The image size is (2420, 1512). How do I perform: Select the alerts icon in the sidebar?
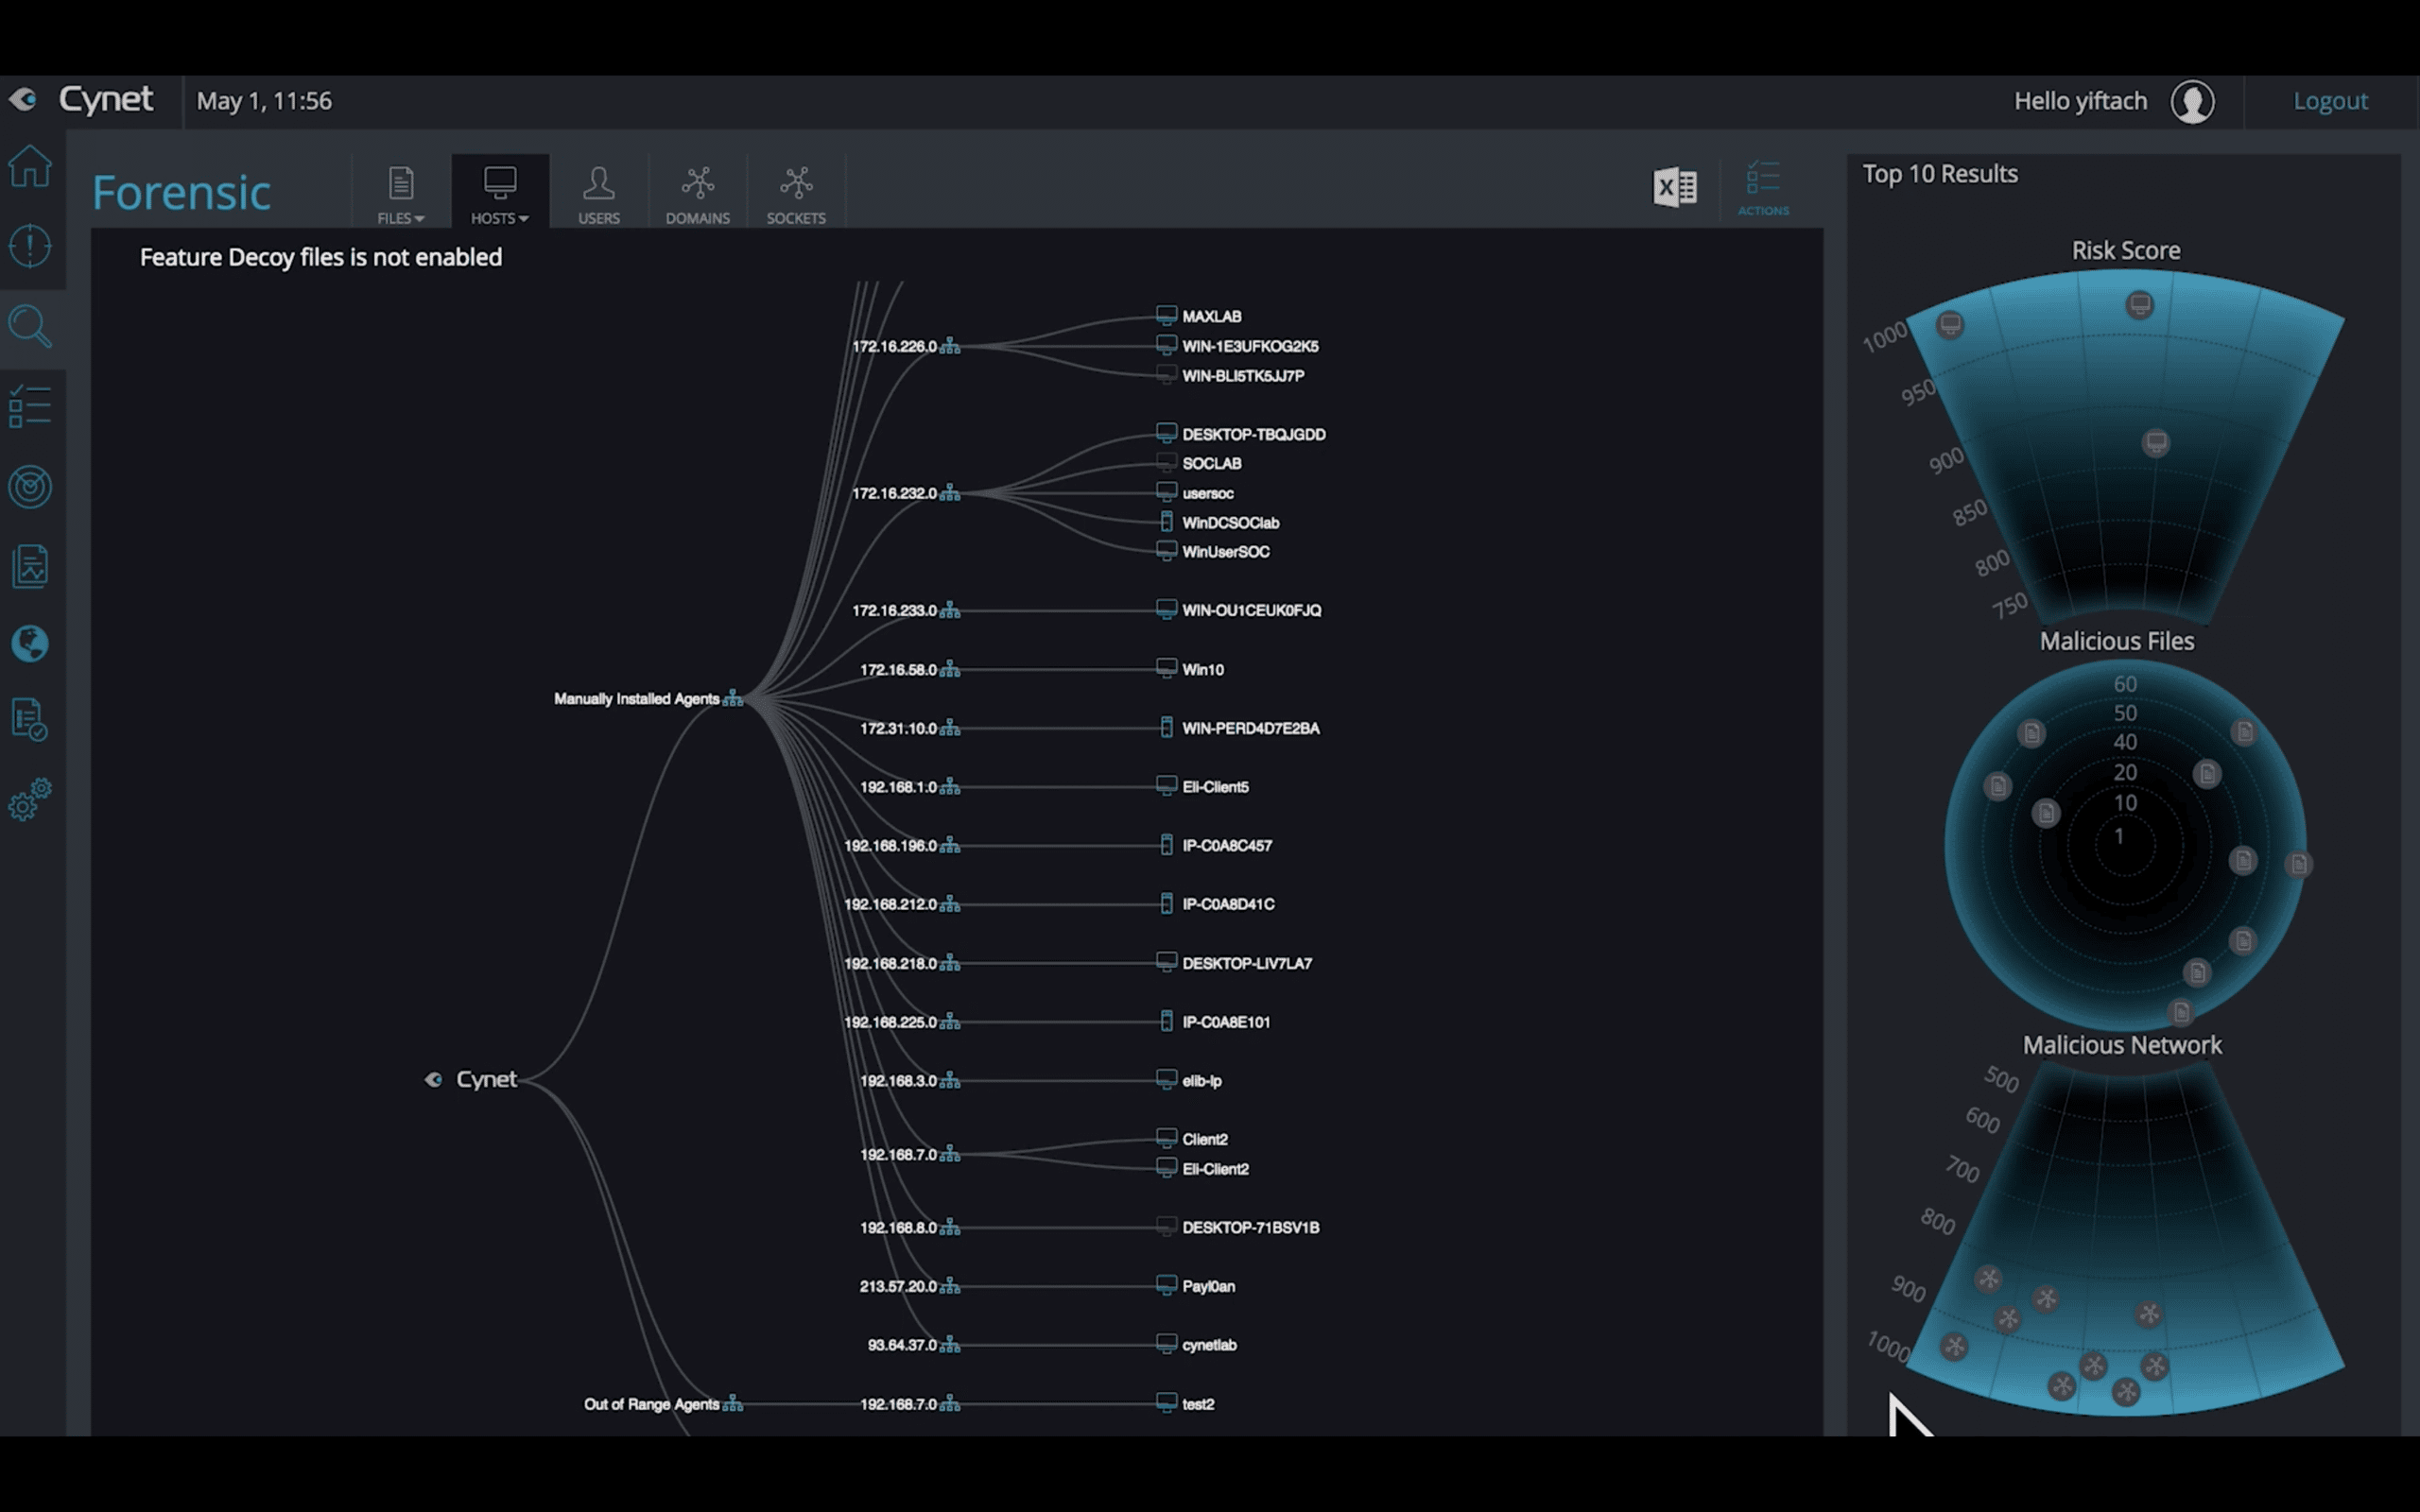(x=30, y=247)
